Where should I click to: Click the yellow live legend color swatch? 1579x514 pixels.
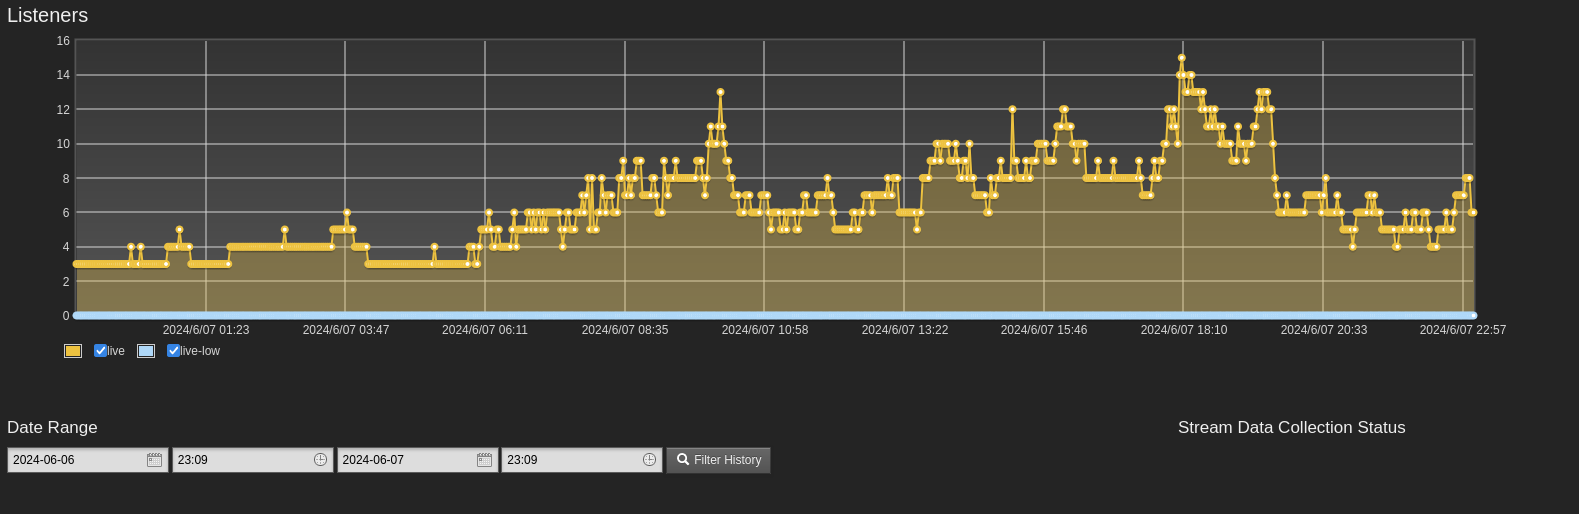click(73, 351)
